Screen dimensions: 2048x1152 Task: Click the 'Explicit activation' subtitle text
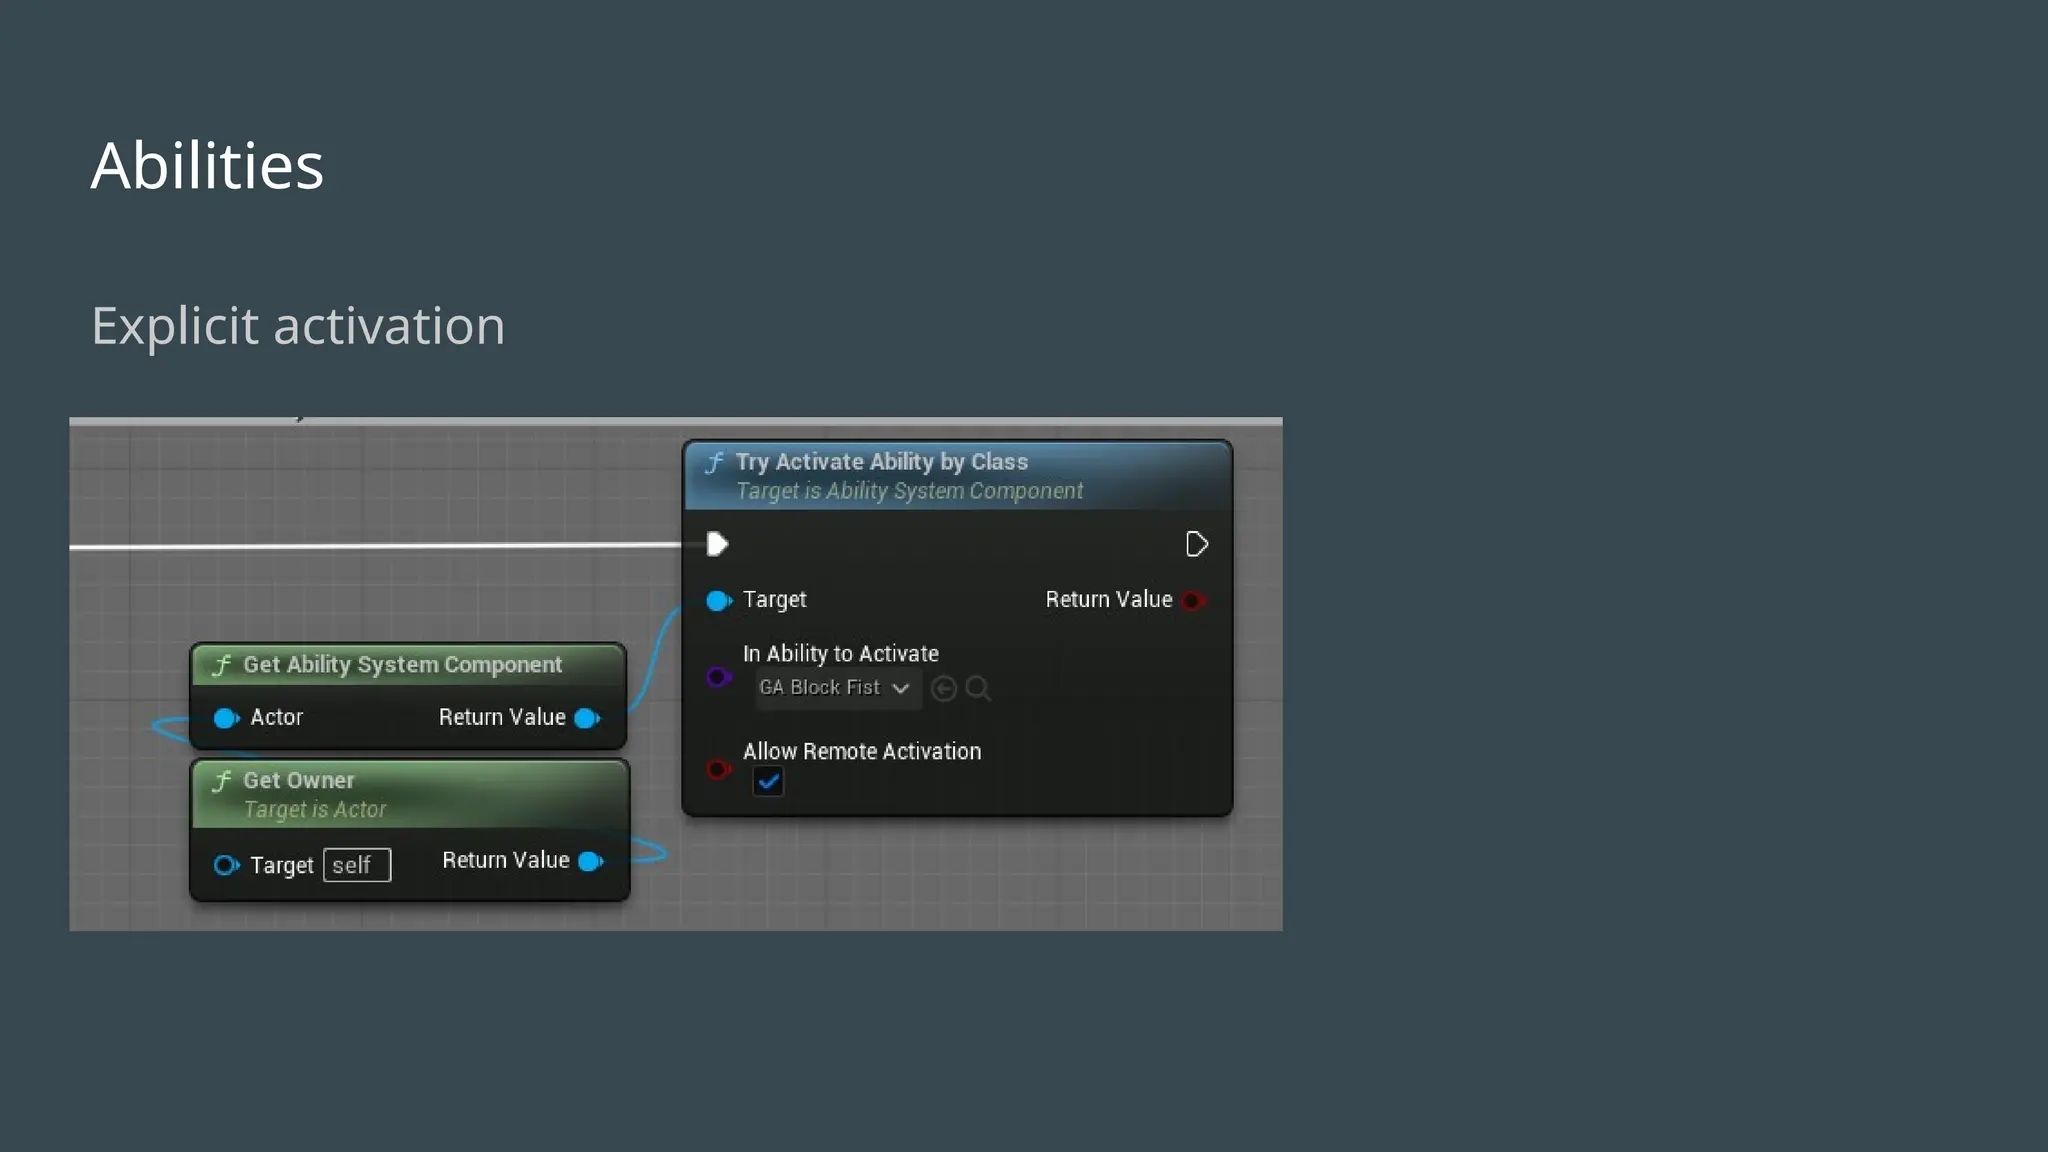298,326
